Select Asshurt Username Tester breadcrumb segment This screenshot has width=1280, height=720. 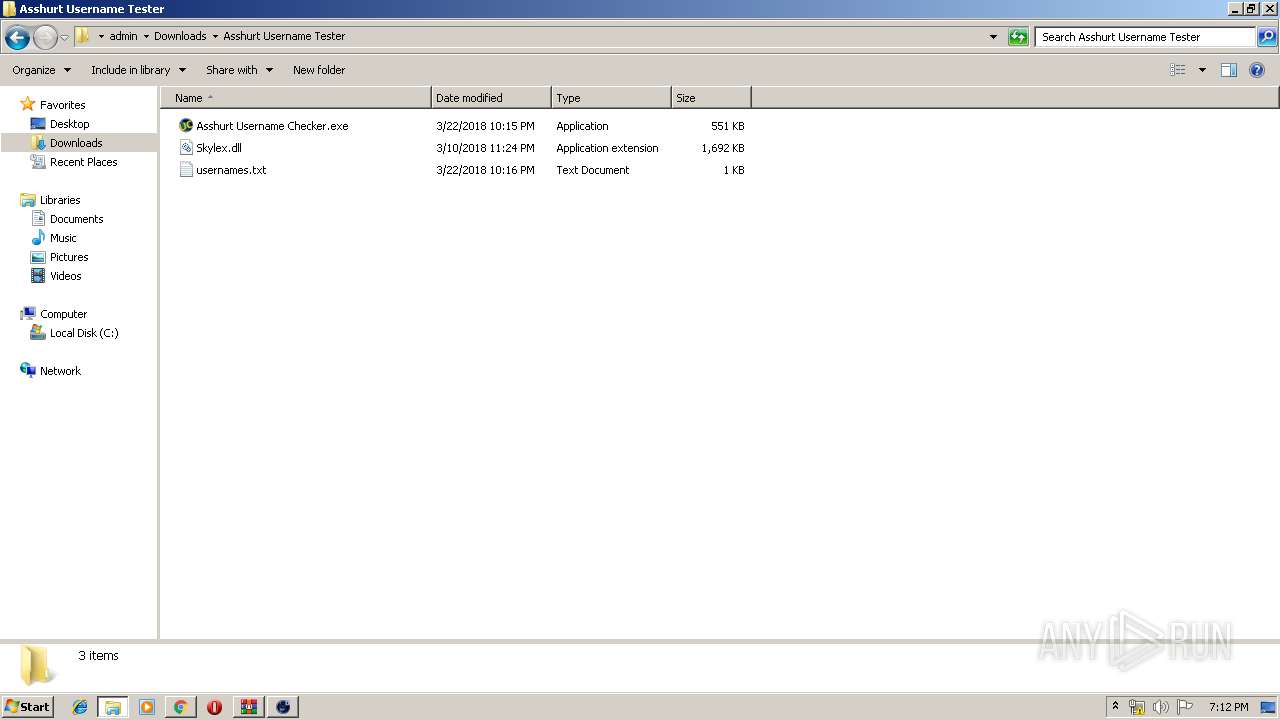point(284,36)
